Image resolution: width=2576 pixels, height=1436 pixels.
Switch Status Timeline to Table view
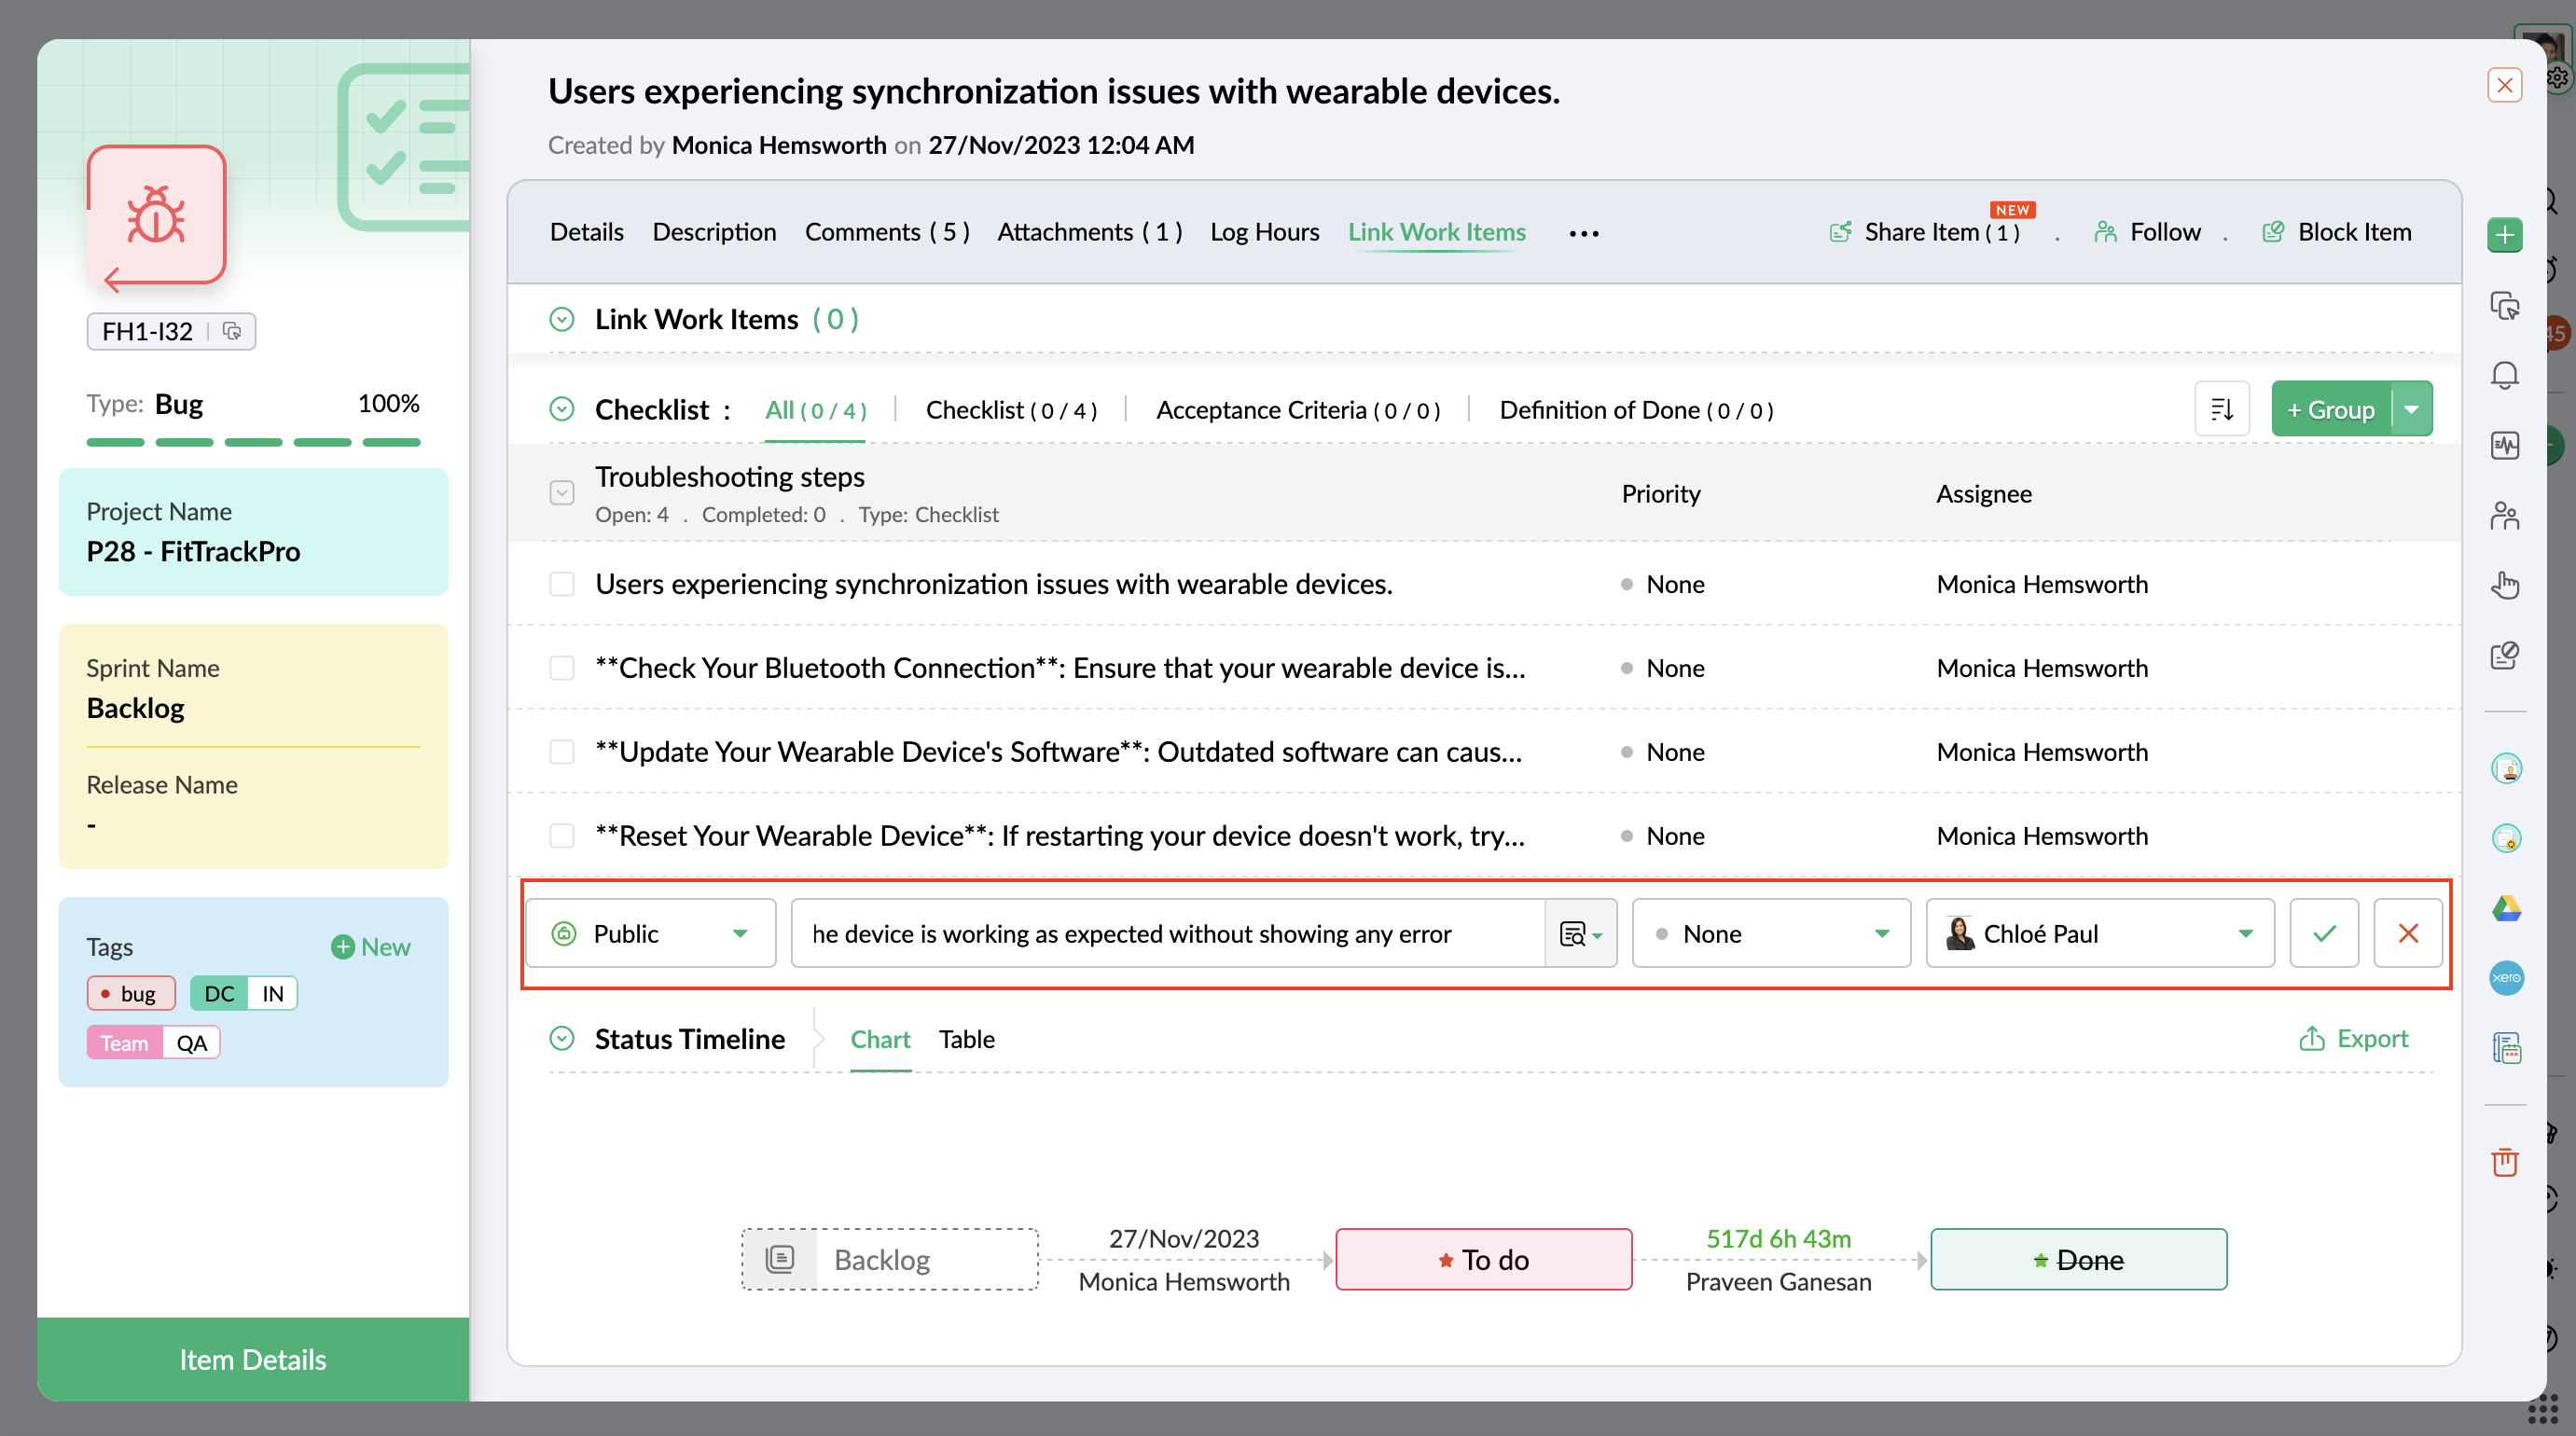pos(966,1039)
